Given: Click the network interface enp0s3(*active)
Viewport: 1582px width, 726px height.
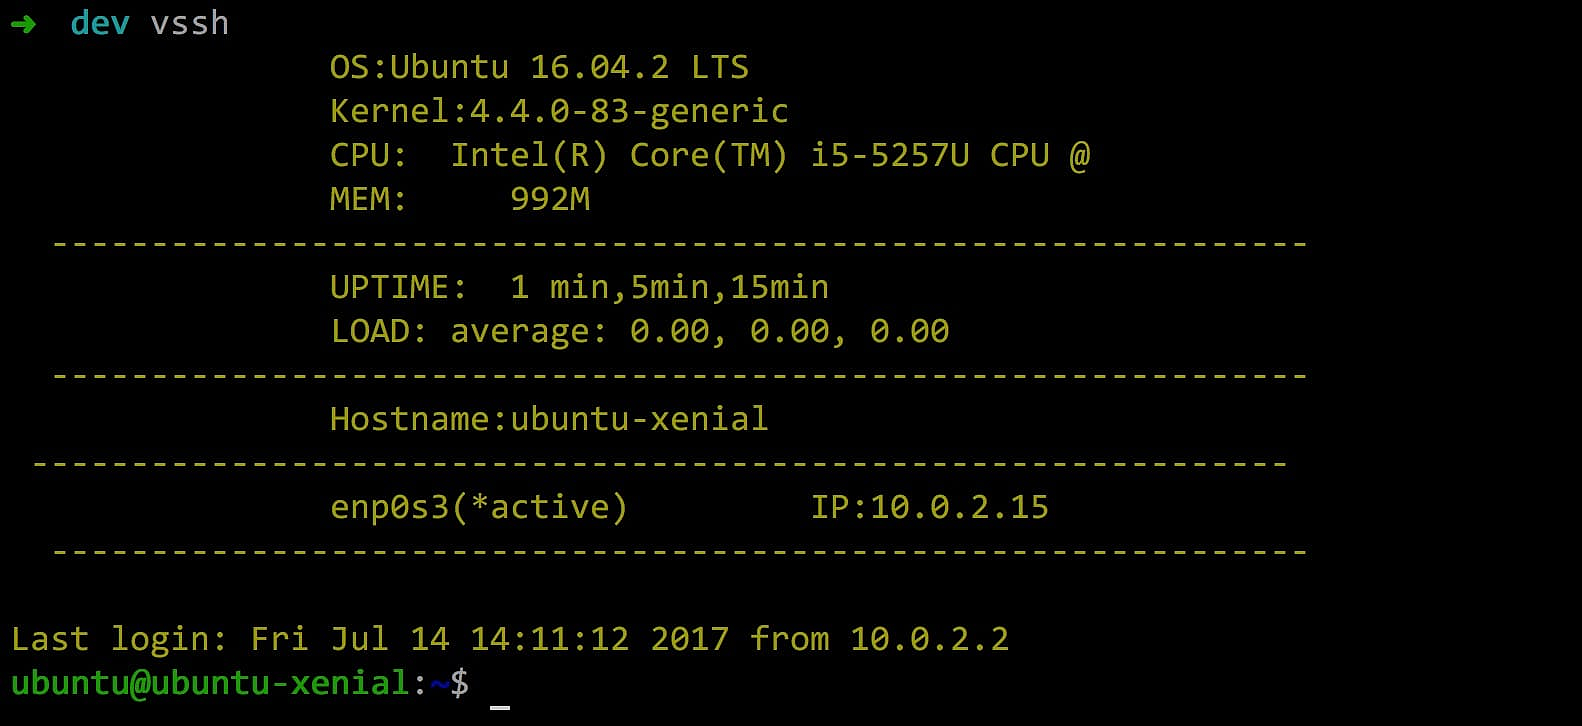Looking at the screenshot, I should pos(478,507).
